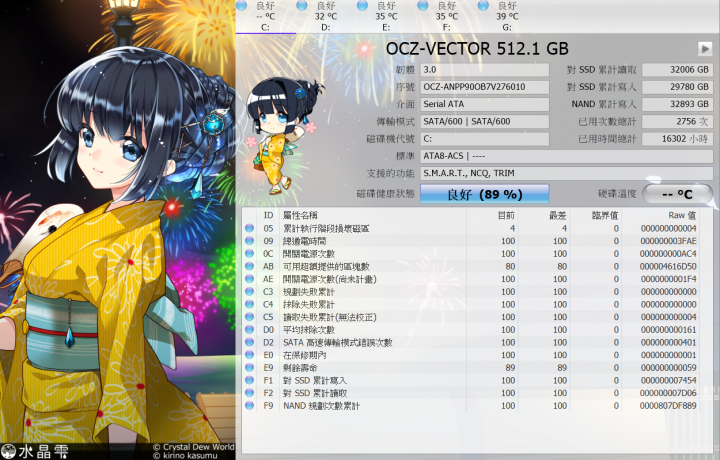Click the total host reads value 32006 GB
This screenshot has height=460, width=720.
(x=677, y=70)
